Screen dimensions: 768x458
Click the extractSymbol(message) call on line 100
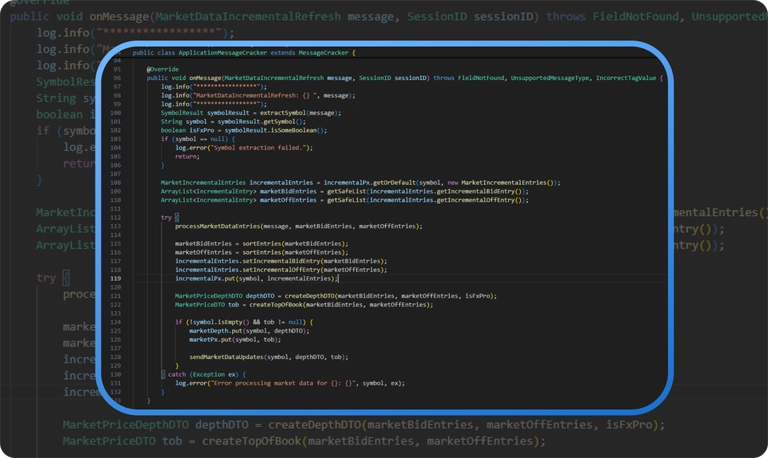(x=300, y=113)
